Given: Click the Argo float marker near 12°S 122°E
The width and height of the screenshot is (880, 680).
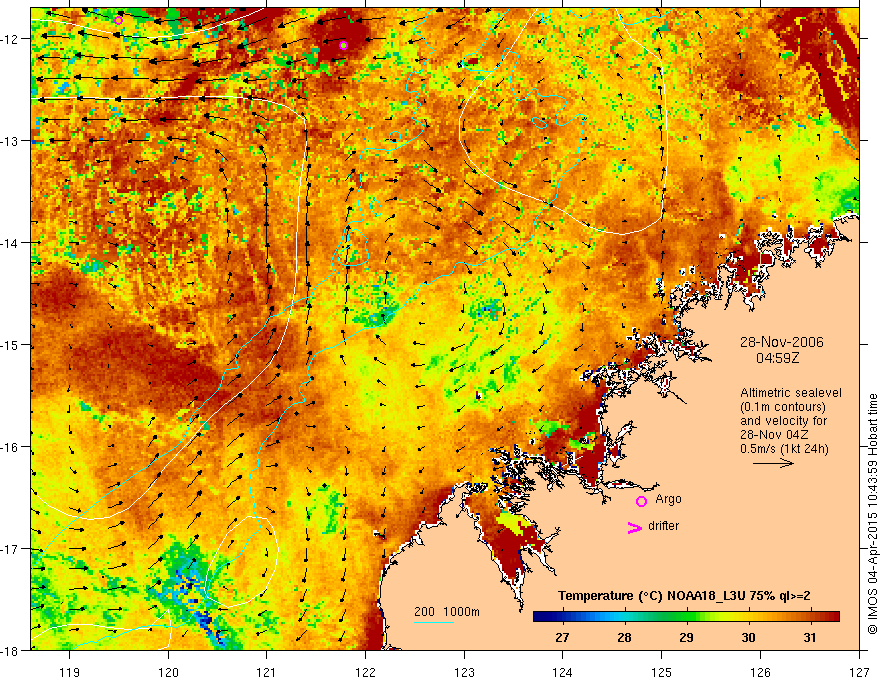Looking at the screenshot, I should pyautogui.click(x=343, y=45).
